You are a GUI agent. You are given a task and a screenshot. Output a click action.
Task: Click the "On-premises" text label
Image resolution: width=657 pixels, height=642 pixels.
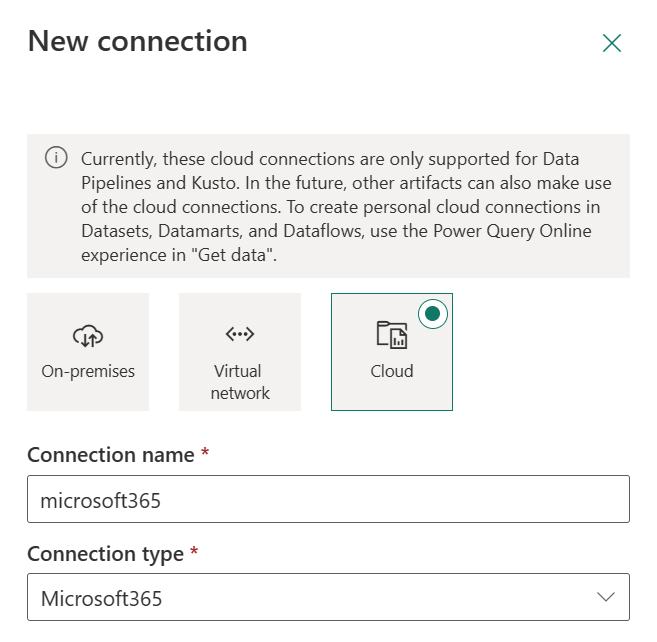pyautogui.click(x=88, y=371)
